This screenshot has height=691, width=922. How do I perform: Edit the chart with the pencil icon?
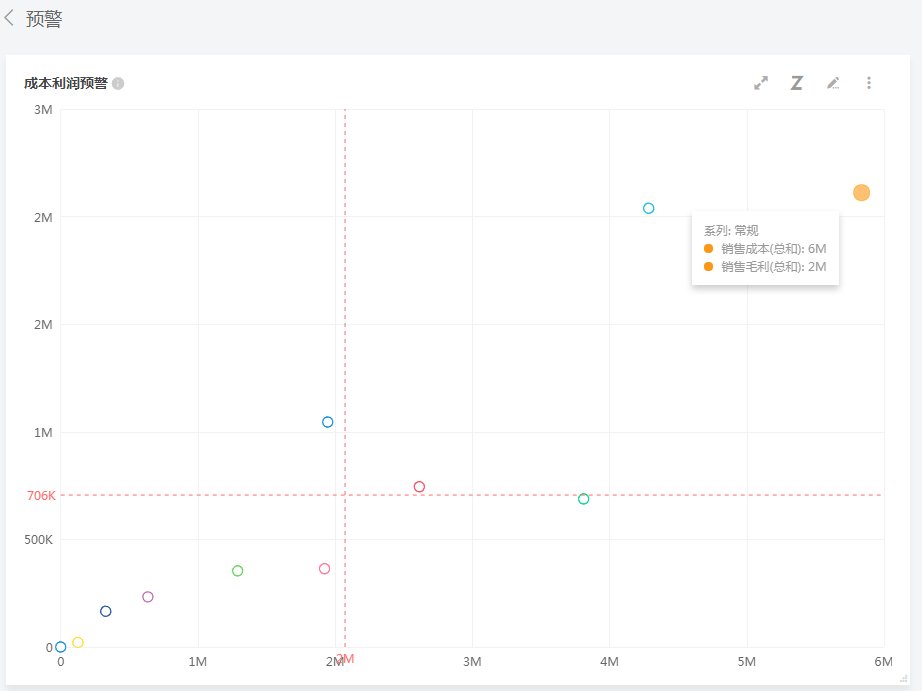coord(833,83)
